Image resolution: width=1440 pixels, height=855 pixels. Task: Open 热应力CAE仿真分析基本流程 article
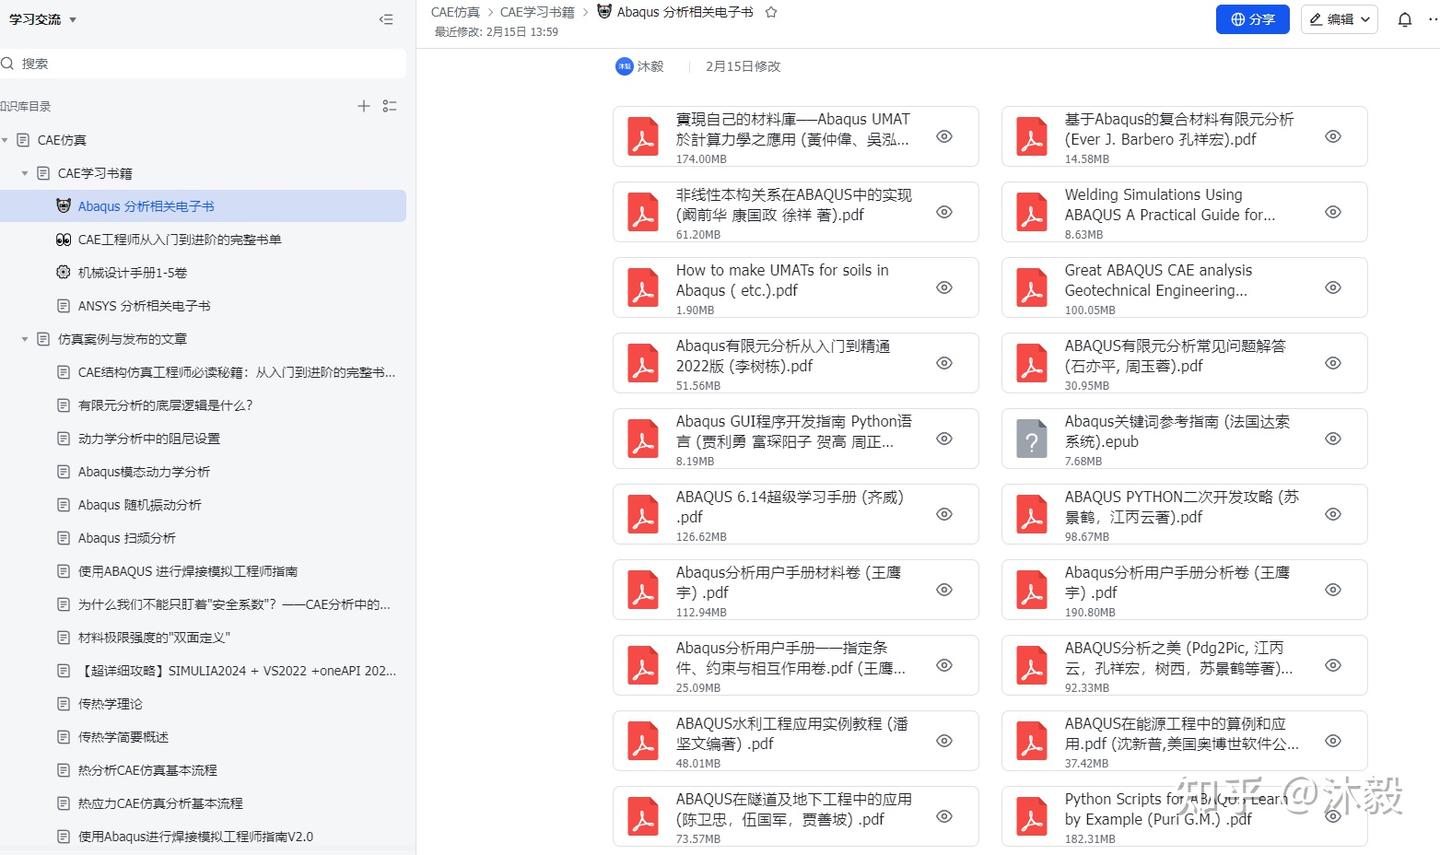tap(161, 803)
